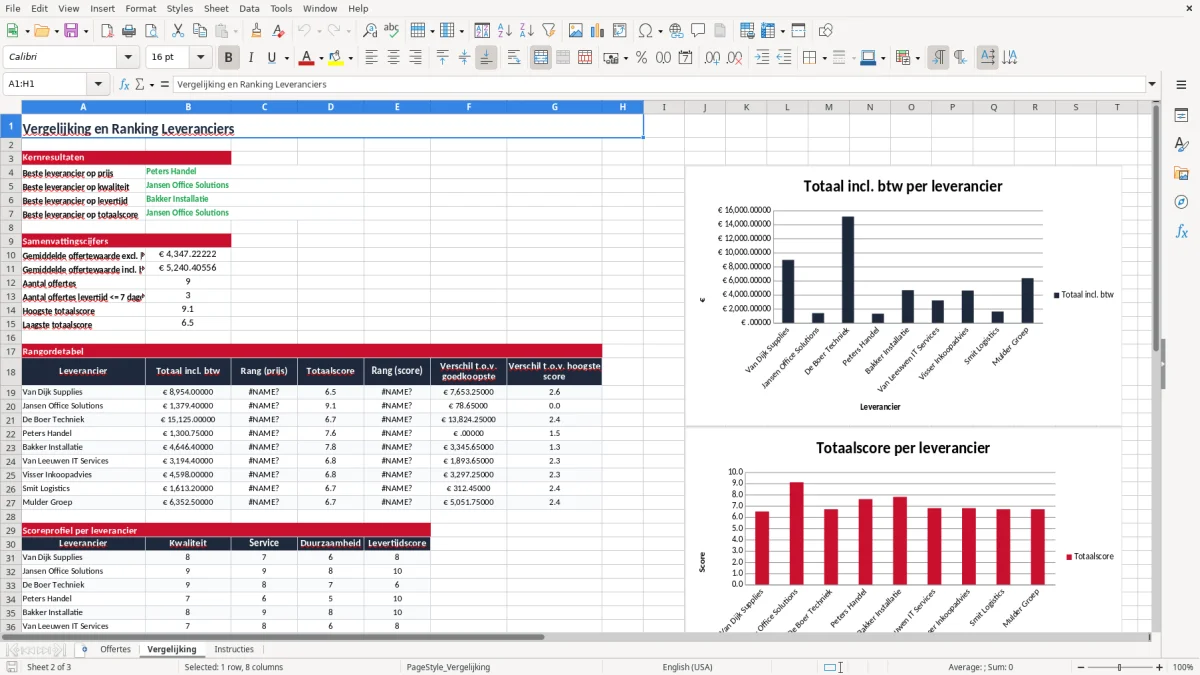Click the formula input line field

(658, 85)
